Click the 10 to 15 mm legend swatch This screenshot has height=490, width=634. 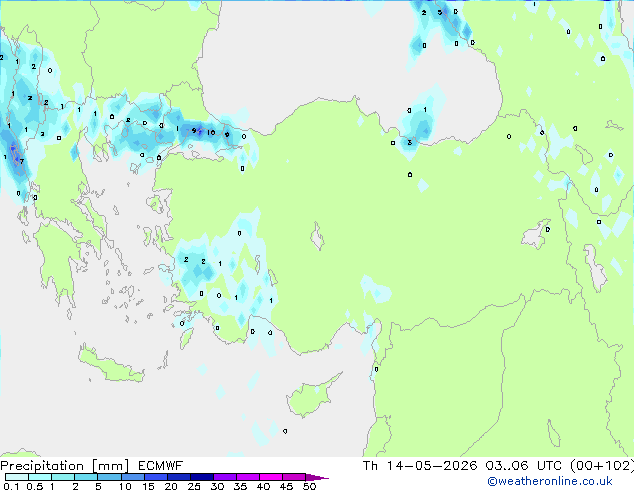tap(132, 477)
